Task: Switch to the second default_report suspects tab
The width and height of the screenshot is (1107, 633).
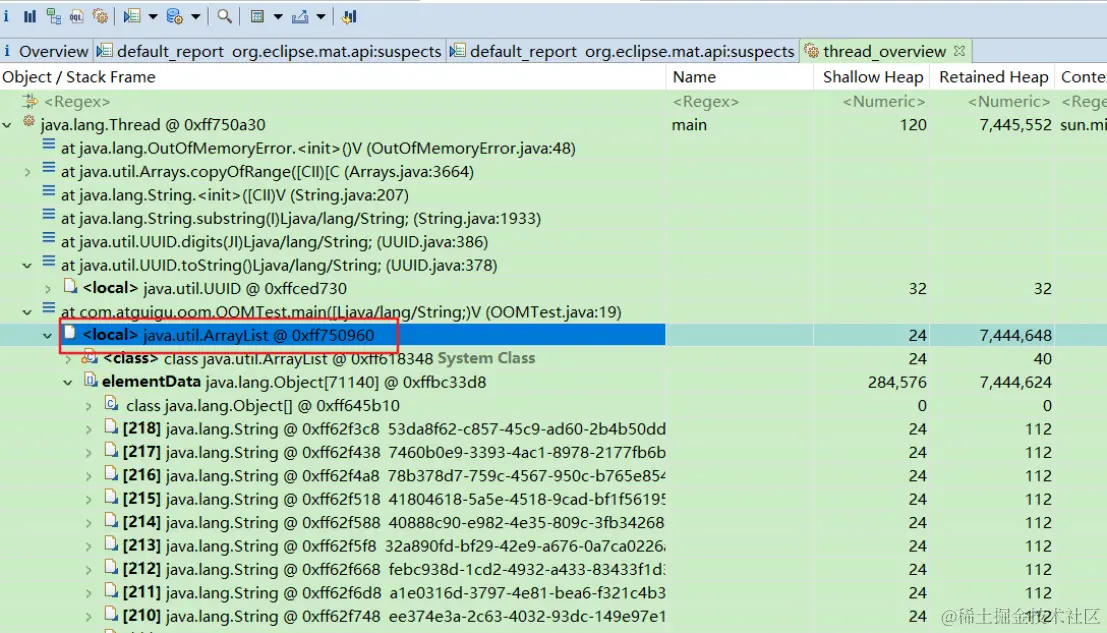Action: 622,52
